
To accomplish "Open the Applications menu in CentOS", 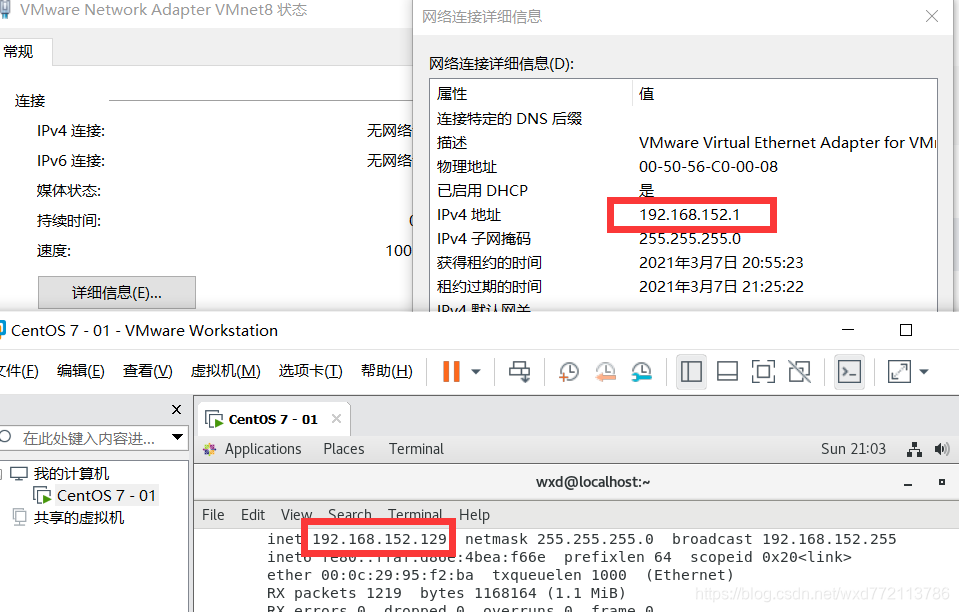I will (x=263, y=449).
